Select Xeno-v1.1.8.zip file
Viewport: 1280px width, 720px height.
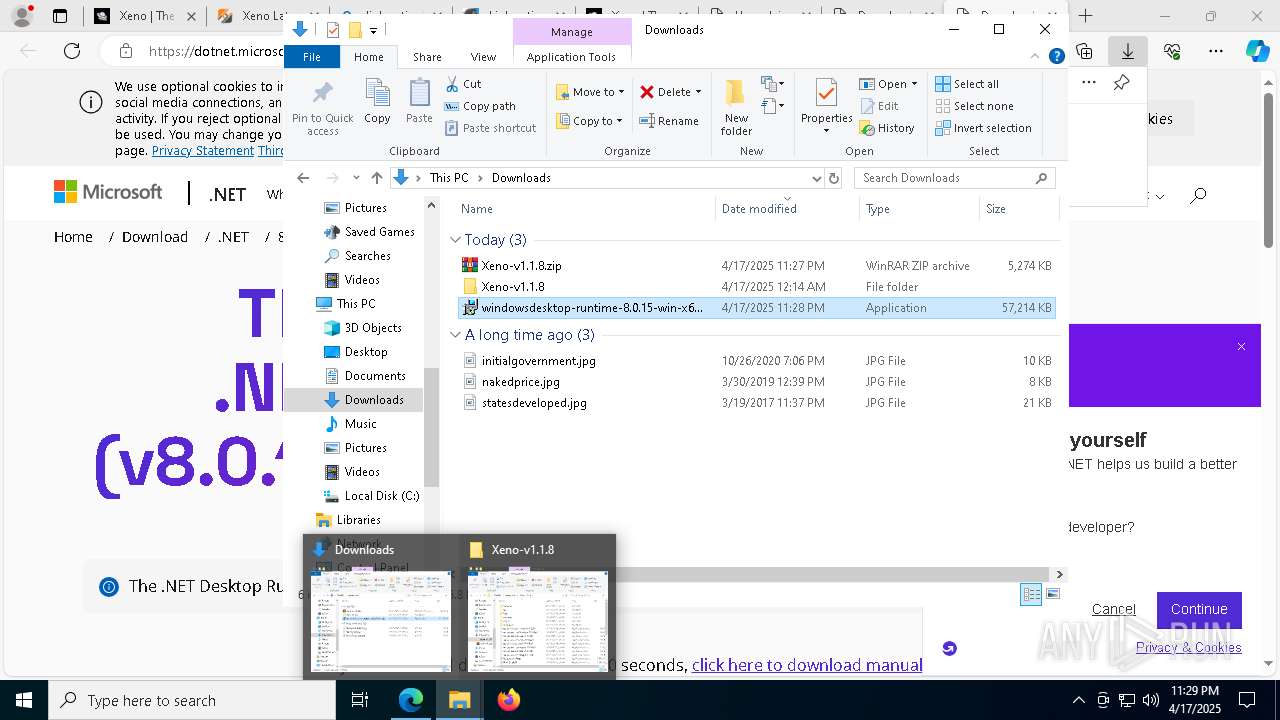point(521,266)
